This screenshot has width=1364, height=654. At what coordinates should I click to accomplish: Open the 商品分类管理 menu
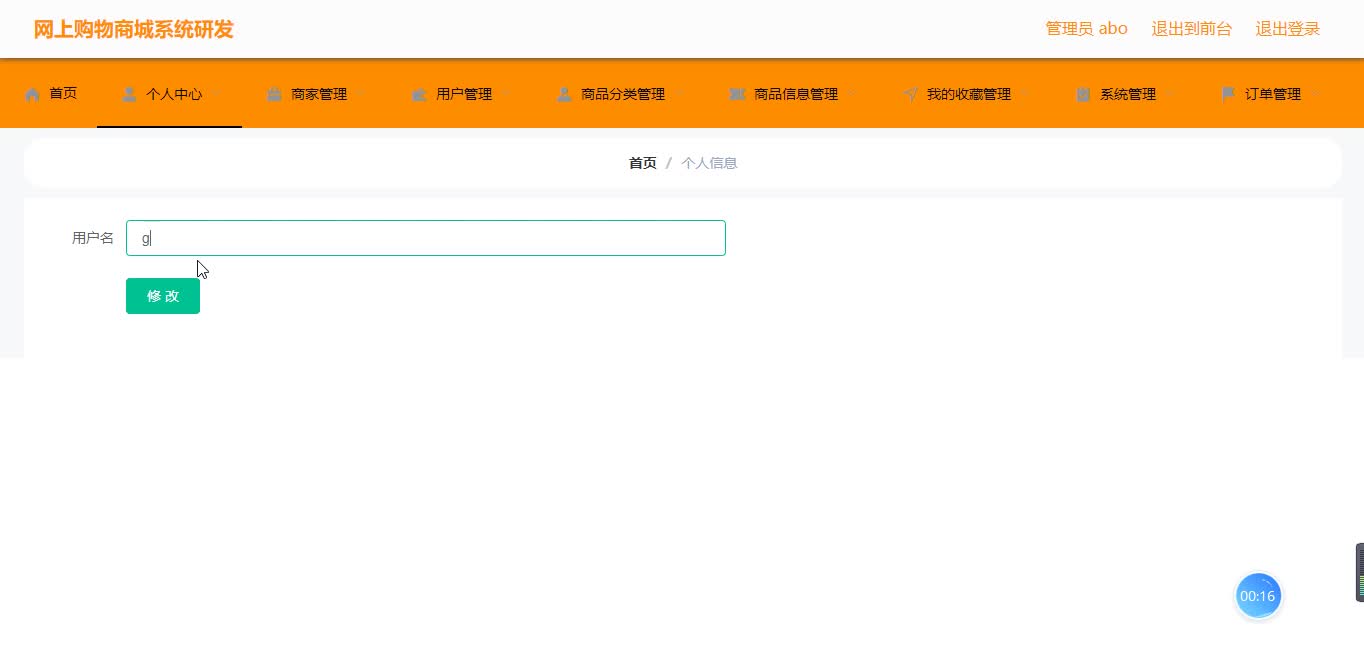618,94
